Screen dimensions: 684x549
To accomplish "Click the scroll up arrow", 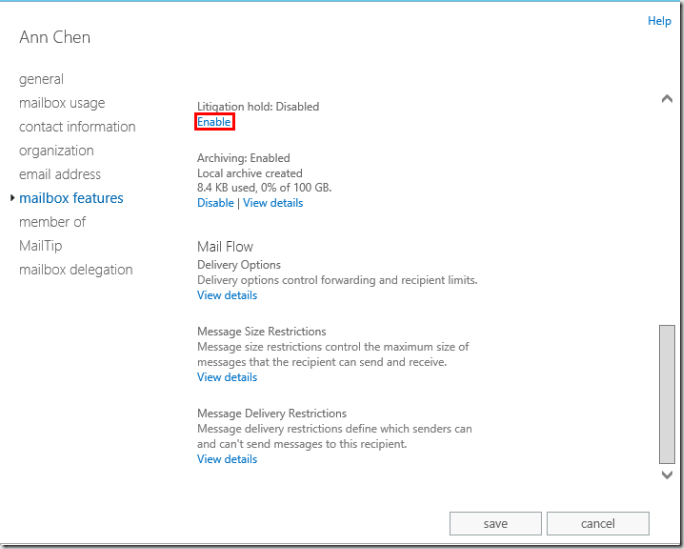I will pyautogui.click(x=667, y=99).
